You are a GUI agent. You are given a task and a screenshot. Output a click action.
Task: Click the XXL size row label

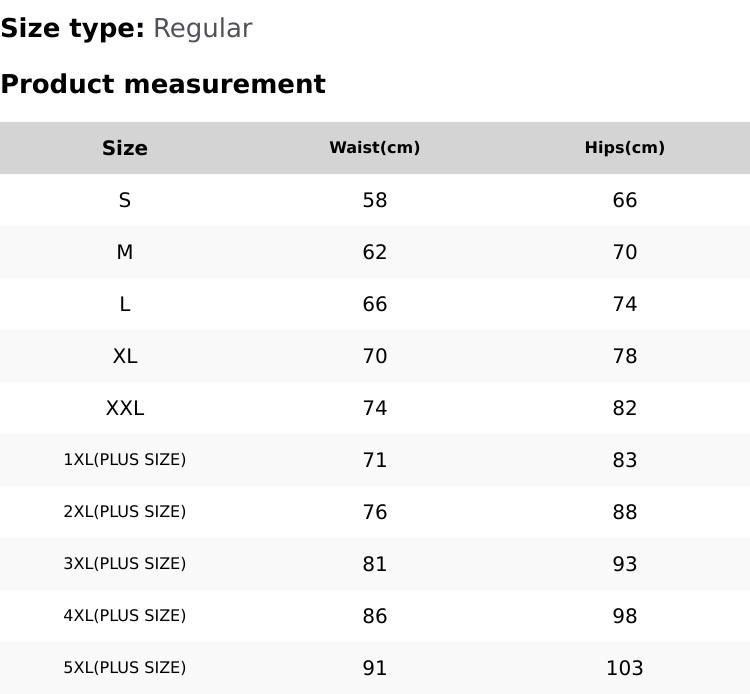point(125,408)
